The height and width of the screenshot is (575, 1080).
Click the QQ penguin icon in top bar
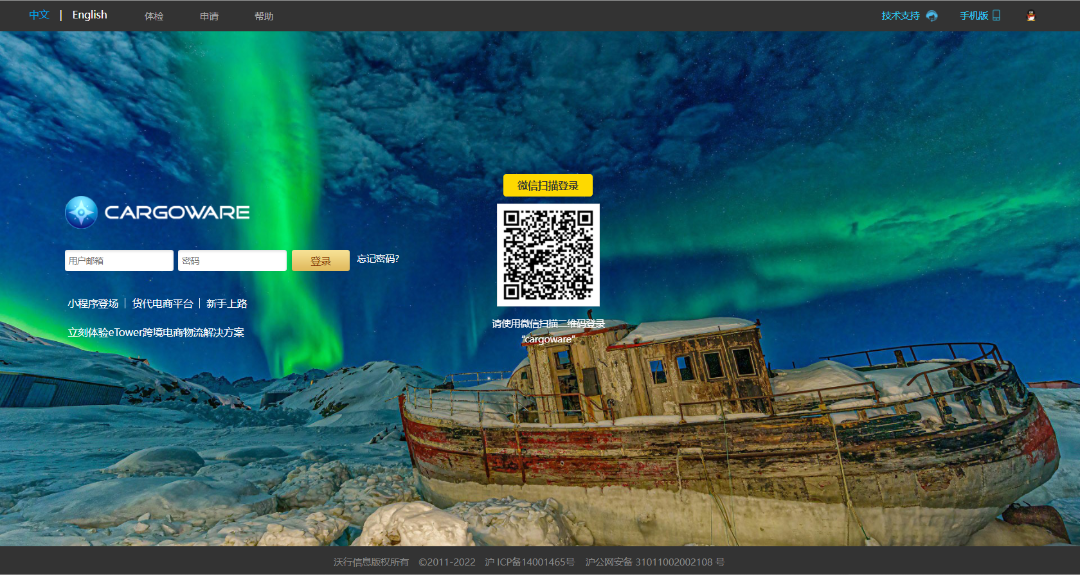coord(1031,16)
